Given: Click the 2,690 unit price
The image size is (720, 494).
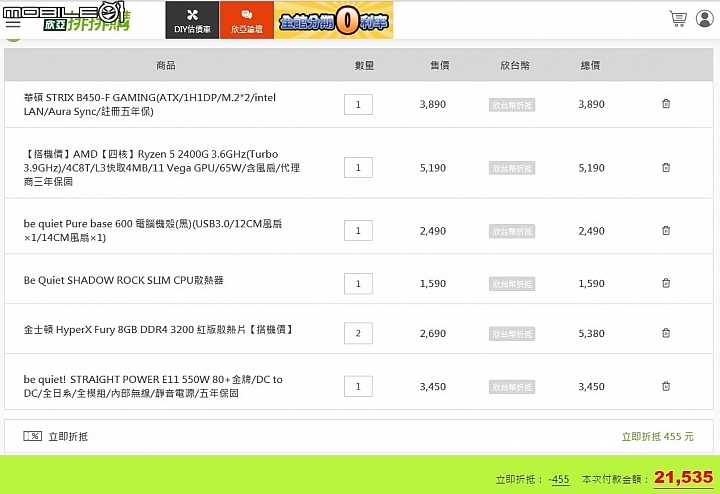Looking at the screenshot, I should (x=433, y=333).
